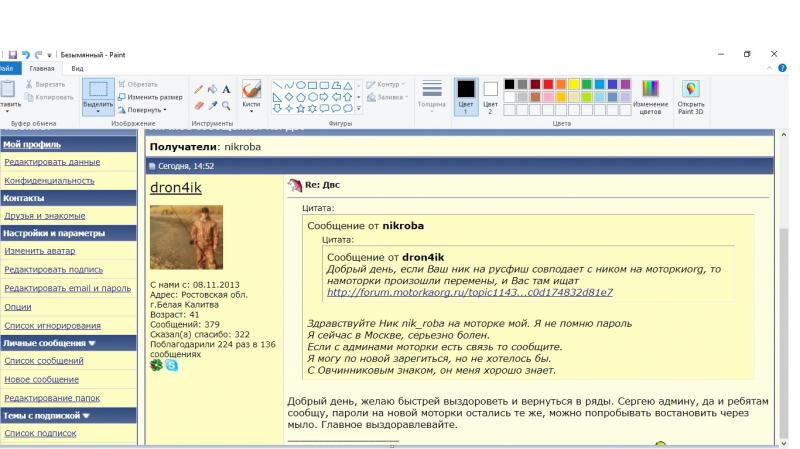The height and width of the screenshot is (449, 800).
Task: Activate the Color picker eyedropper tool
Action: [212, 104]
